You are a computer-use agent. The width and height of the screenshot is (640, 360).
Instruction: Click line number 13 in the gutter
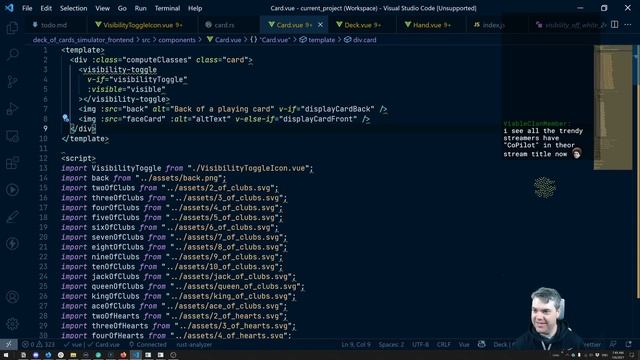point(43,168)
